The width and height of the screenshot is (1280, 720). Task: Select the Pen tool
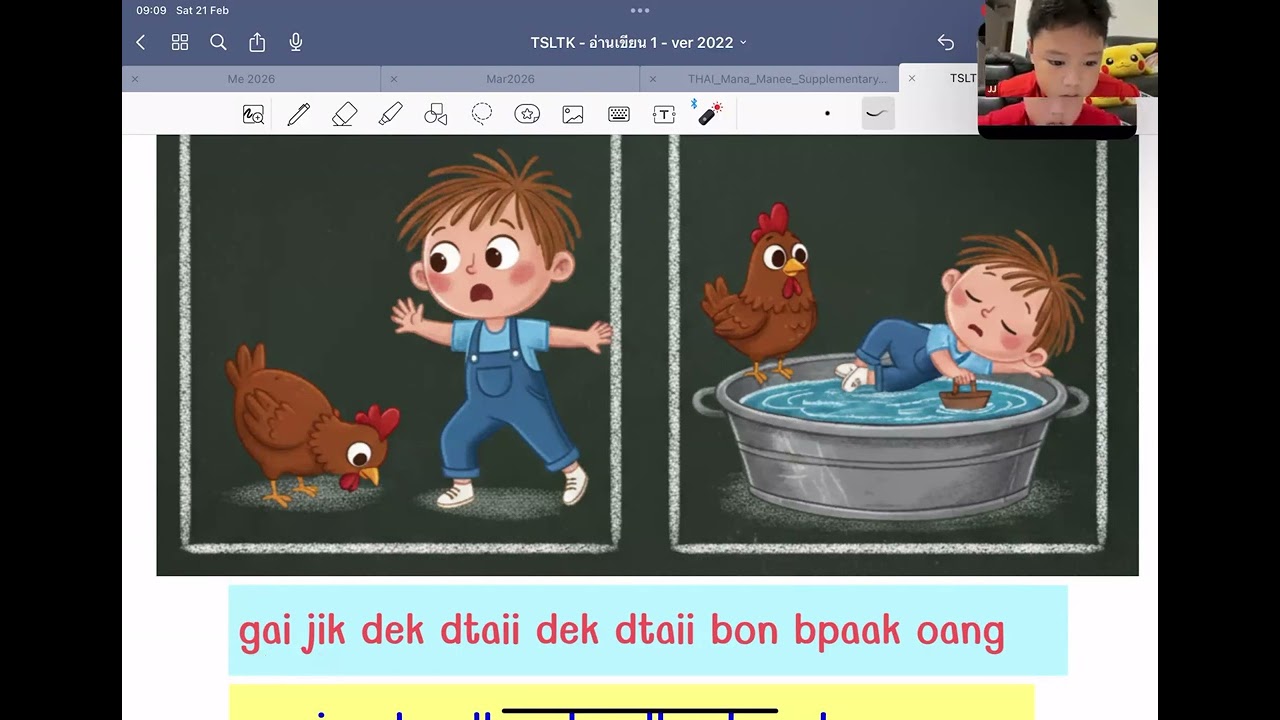(298, 114)
